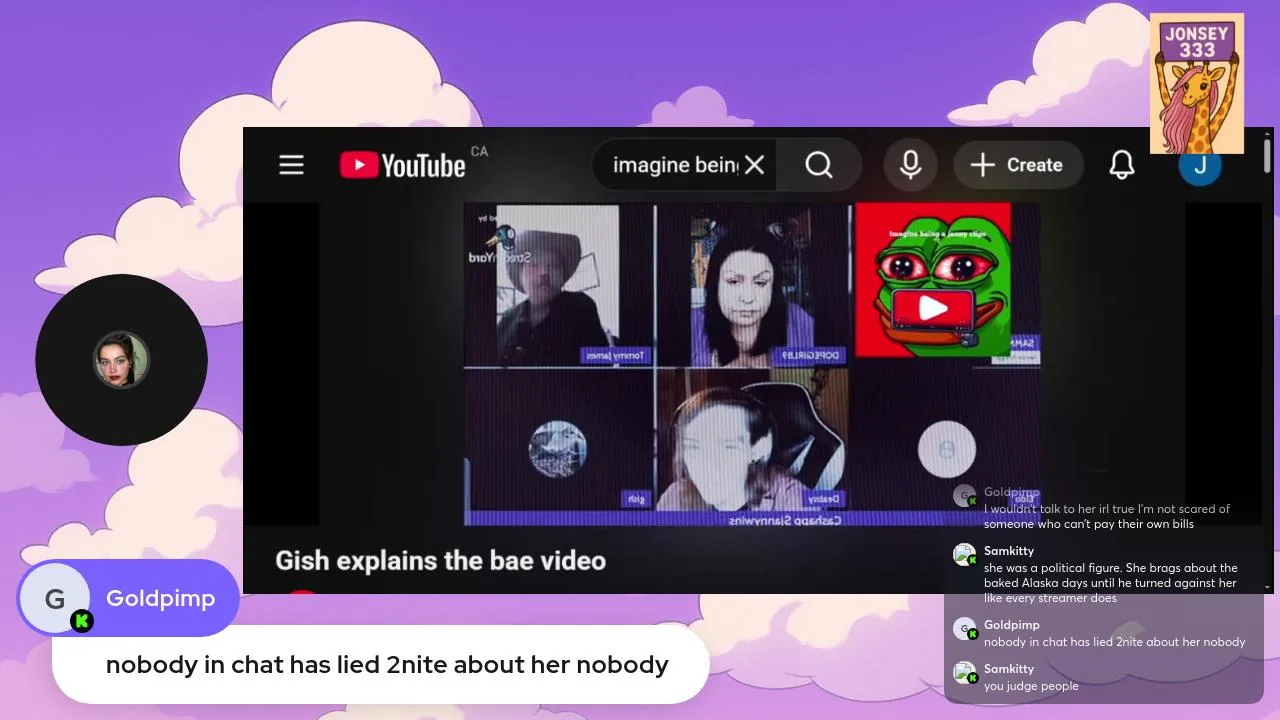Click Samkitty's 'you judge people' chat message
The image size is (1280, 720).
point(1031,686)
